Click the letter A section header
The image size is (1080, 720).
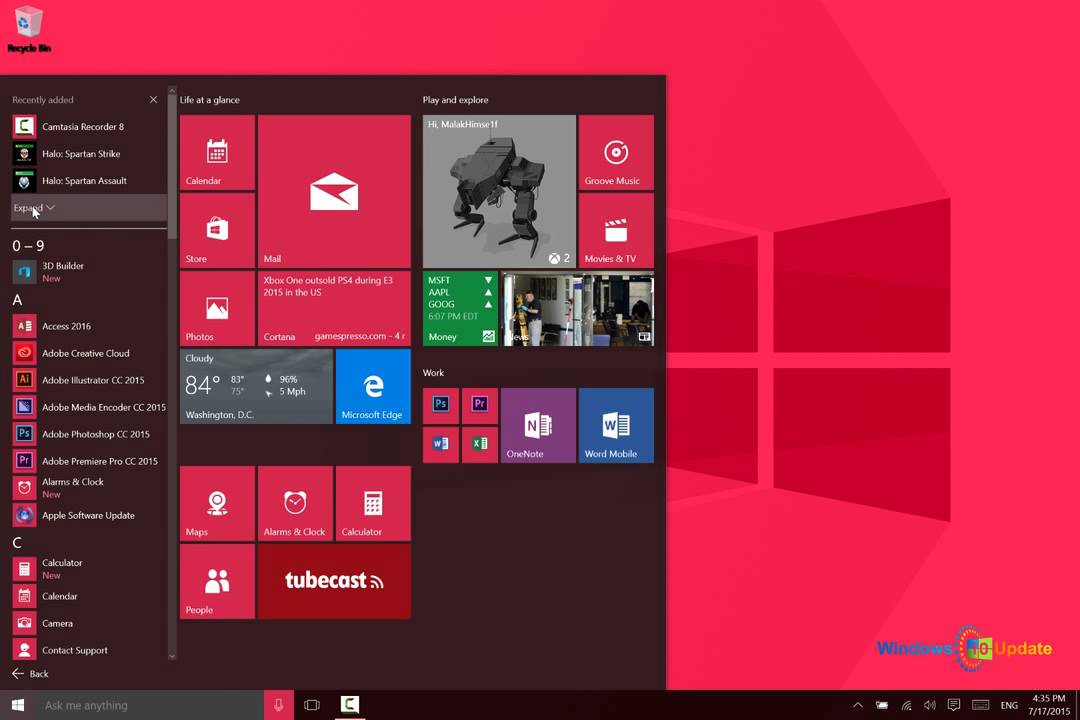[17, 300]
